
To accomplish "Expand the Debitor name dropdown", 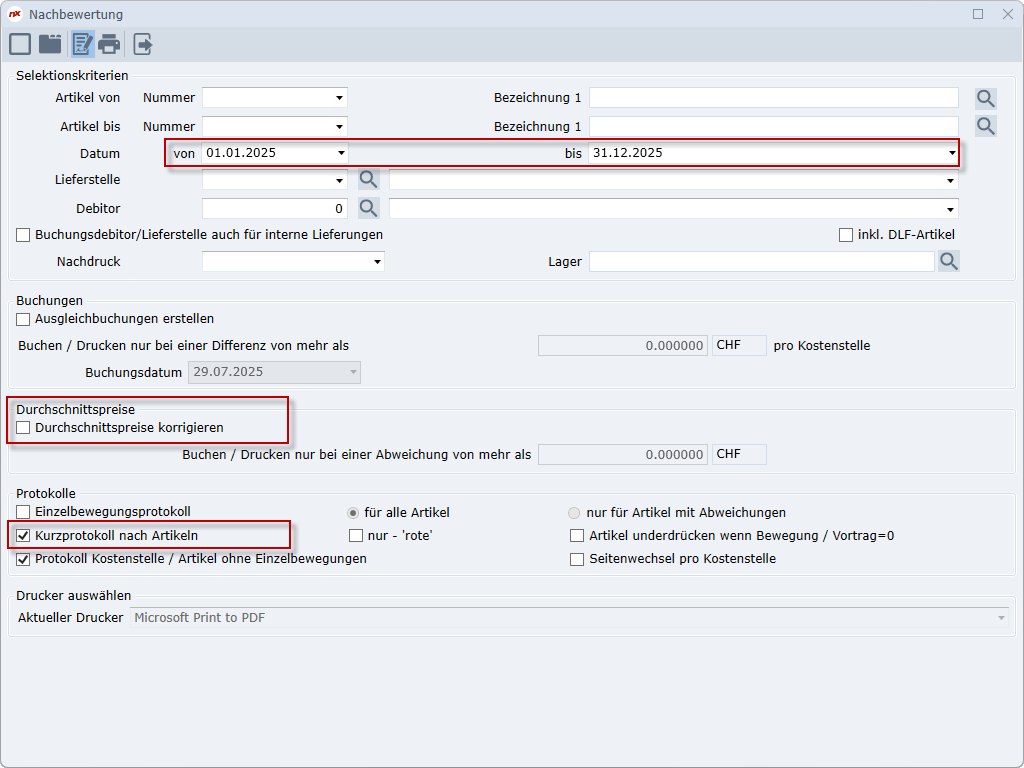I will tap(950, 209).
